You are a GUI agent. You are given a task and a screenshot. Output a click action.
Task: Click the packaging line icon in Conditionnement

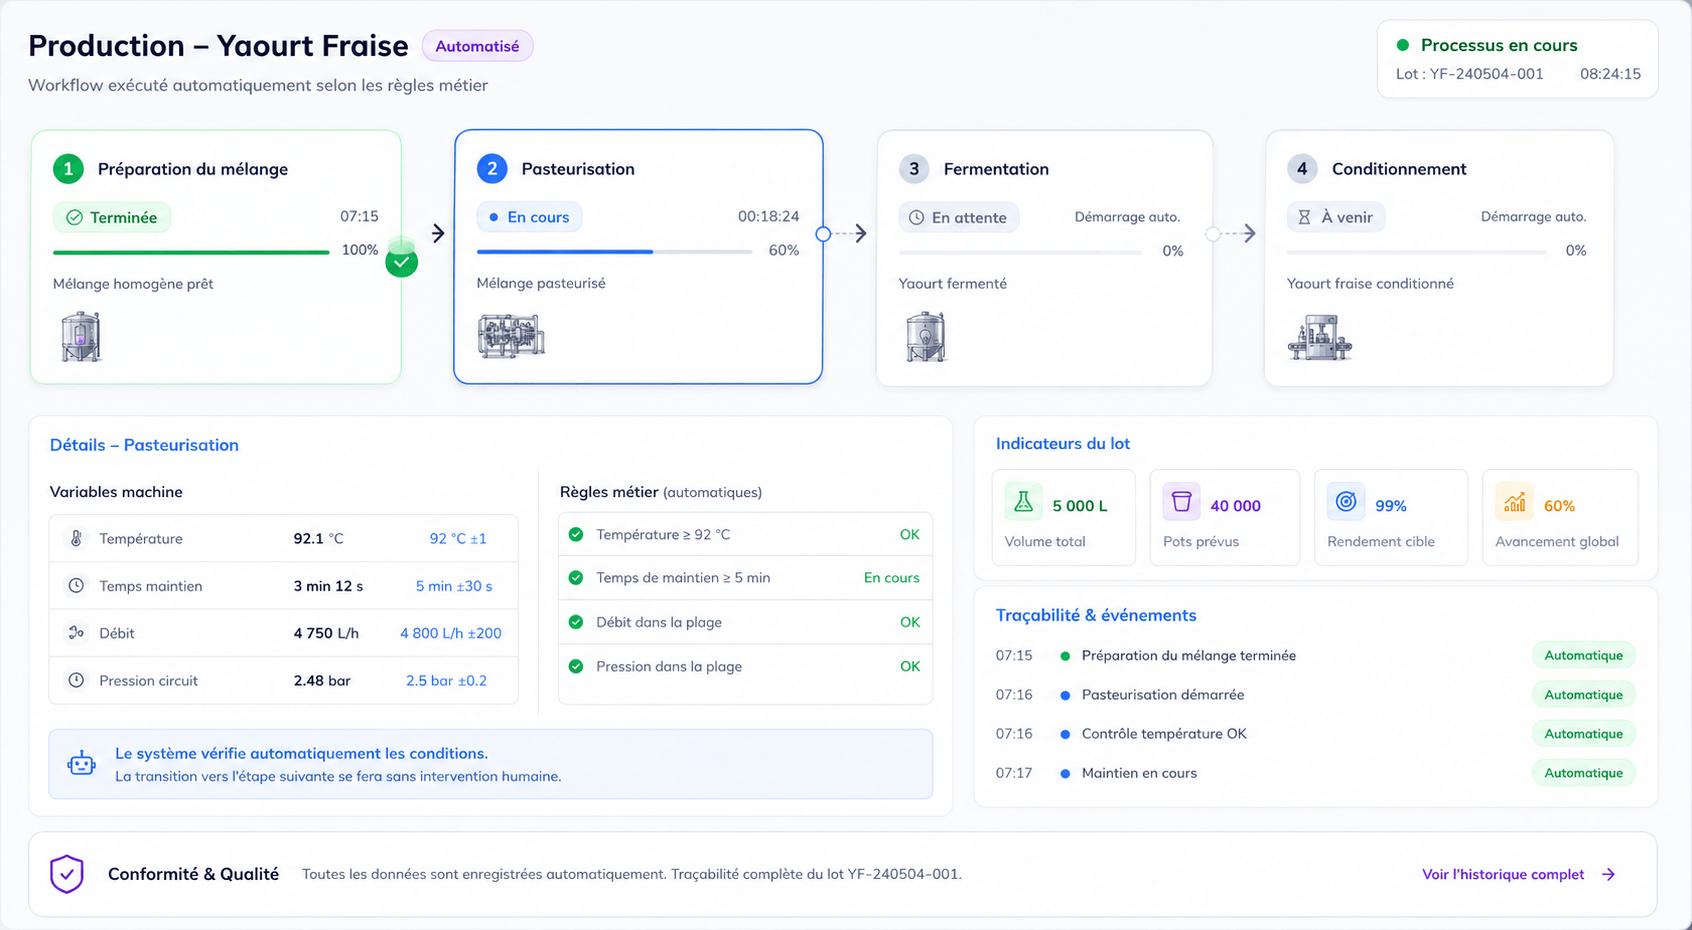click(1320, 338)
